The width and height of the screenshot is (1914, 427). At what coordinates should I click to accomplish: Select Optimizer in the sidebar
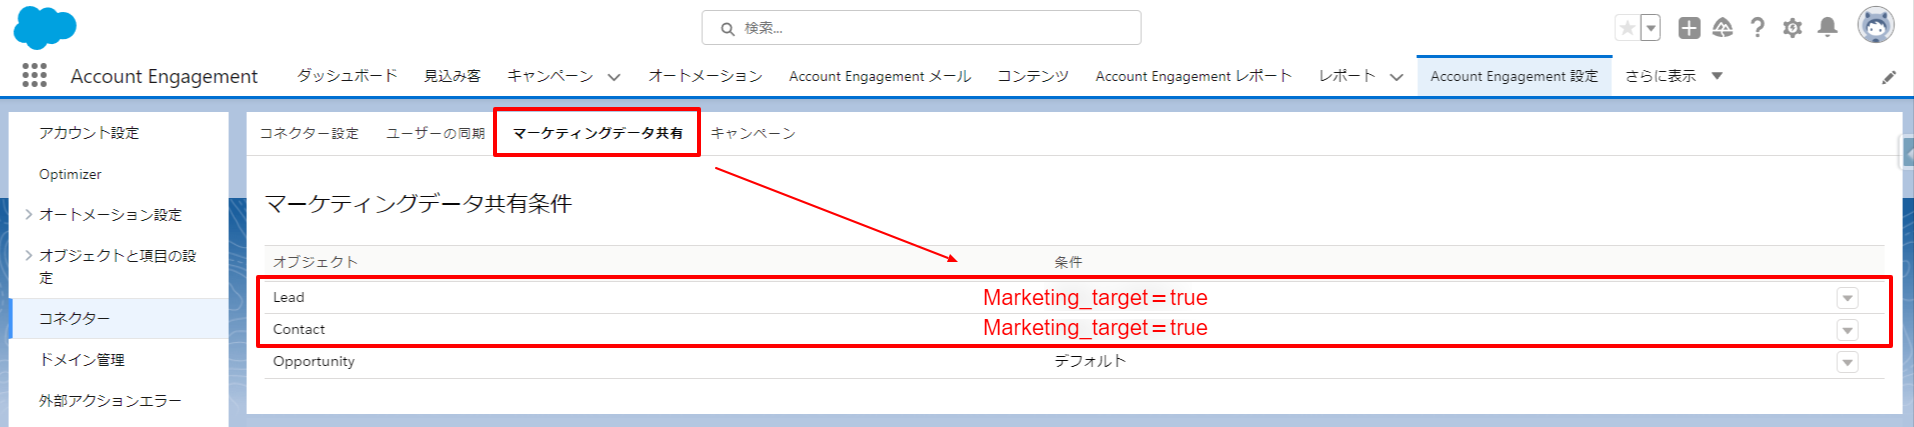pos(70,174)
